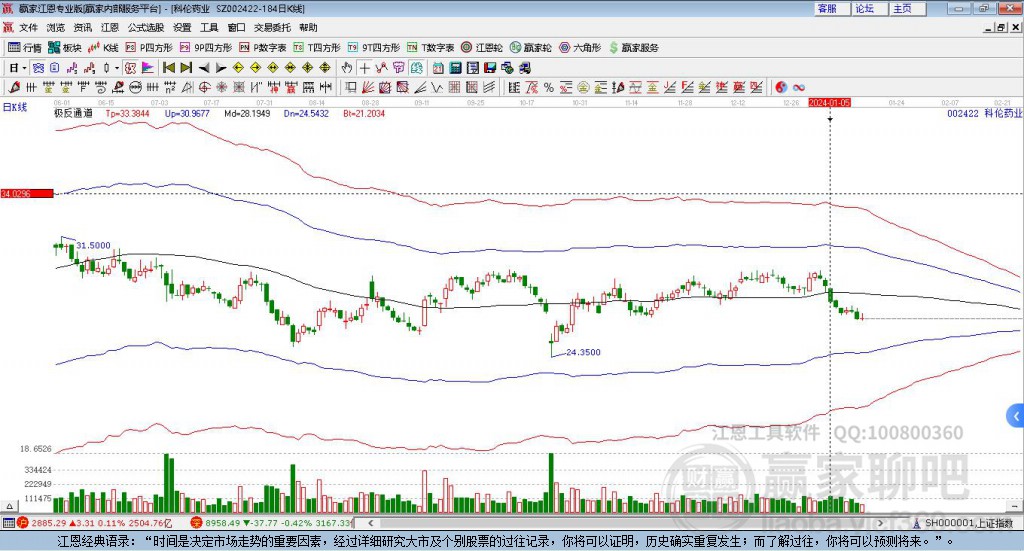Image resolution: width=1024 pixels, height=551 pixels.
Task: Open the T数字表 tool
Action: click(x=430, y=48)
